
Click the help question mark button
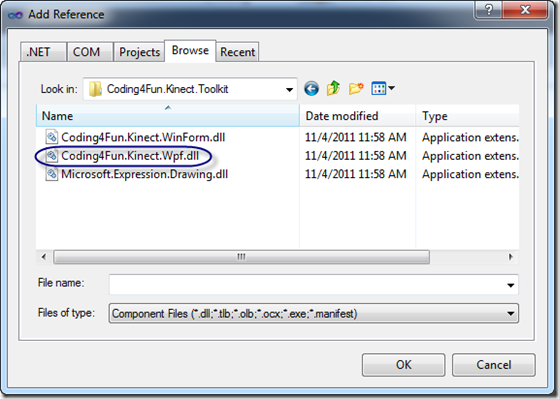click(489, 10)
